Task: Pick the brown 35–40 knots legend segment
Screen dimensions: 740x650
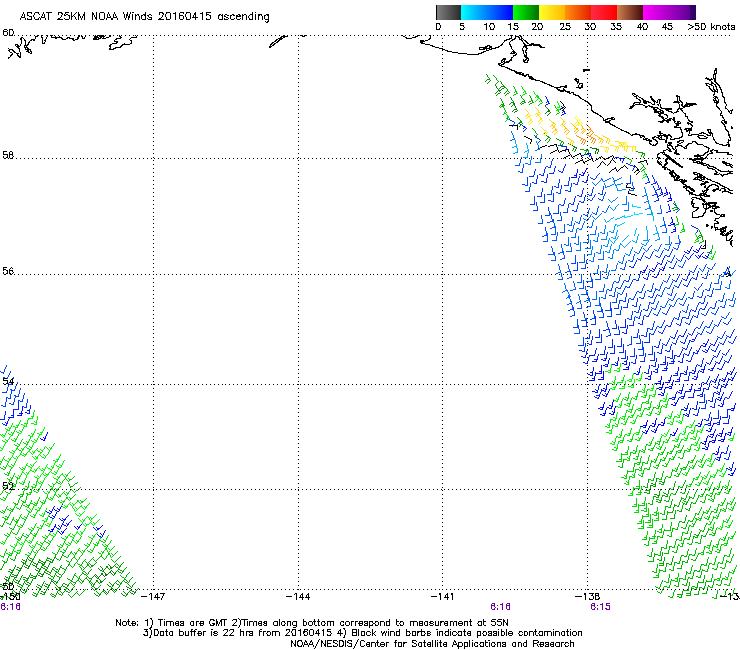Action: click(630, 12)
